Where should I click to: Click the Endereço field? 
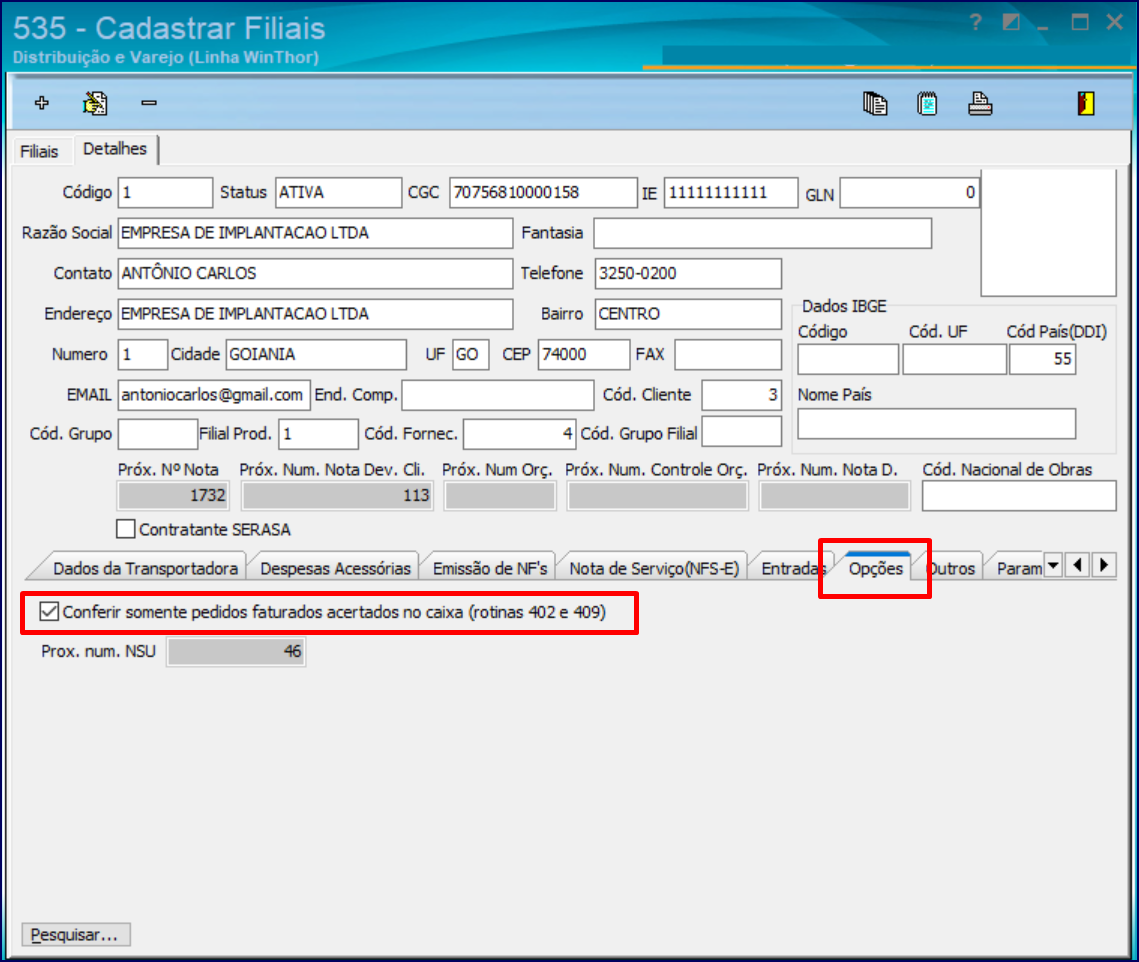pos(315,314)
